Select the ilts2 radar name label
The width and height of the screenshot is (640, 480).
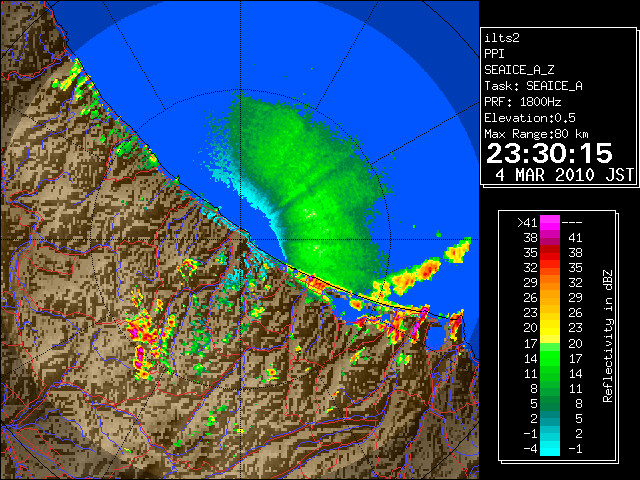click(x=502, y=38)
